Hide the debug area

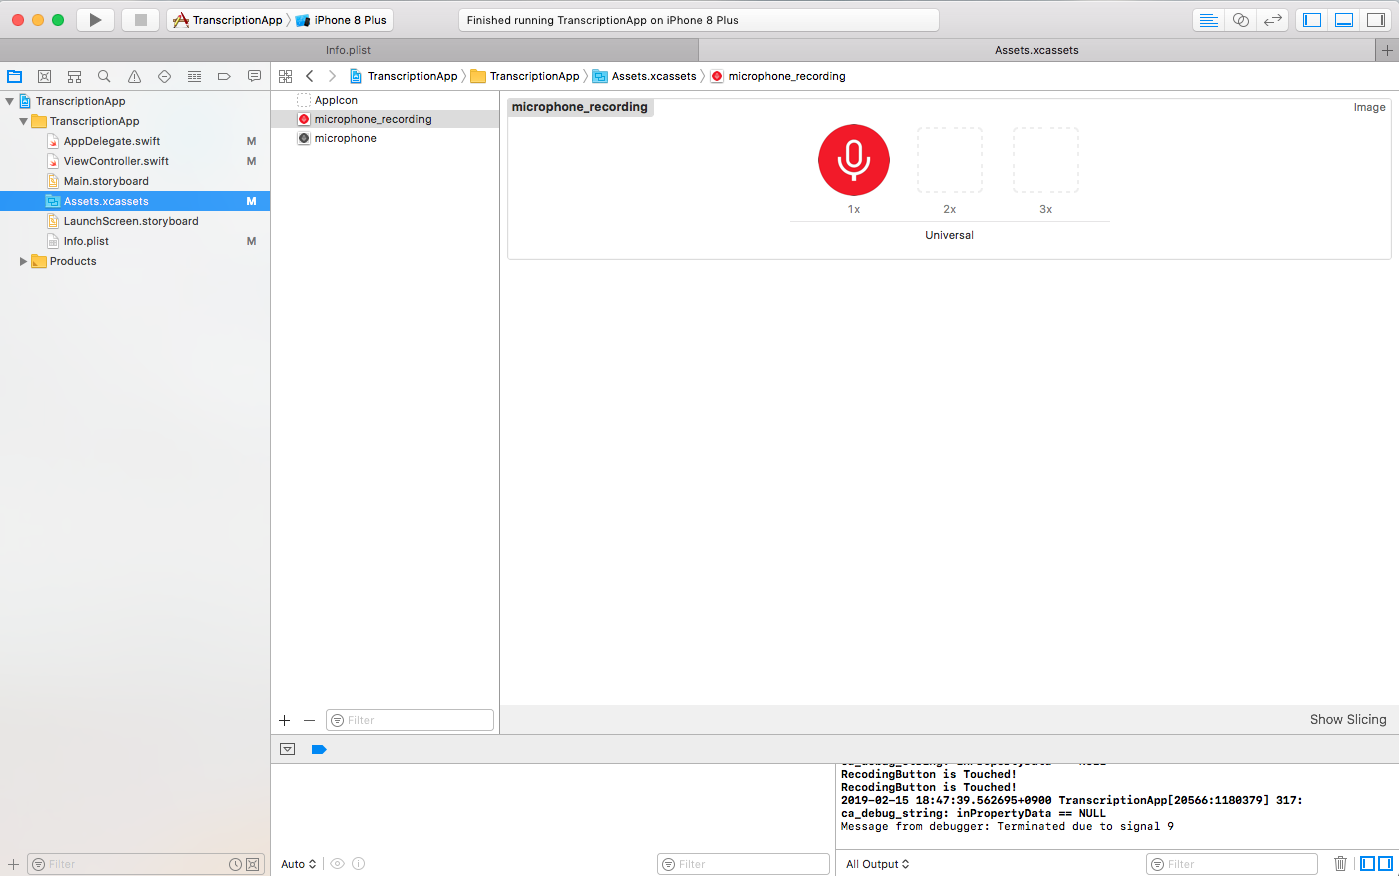pos(288,749)
